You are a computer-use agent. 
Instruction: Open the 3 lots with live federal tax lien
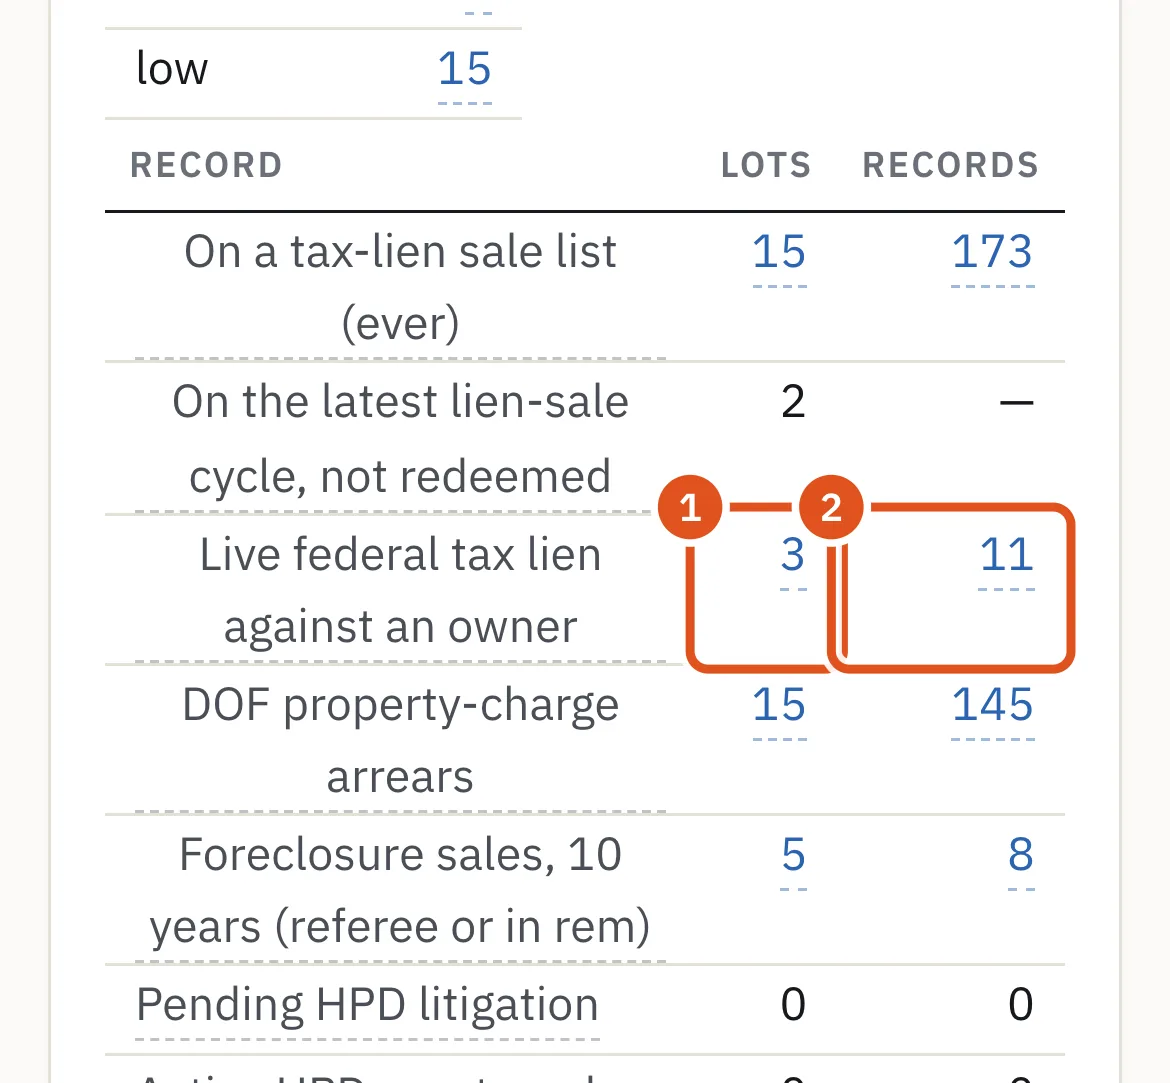tap(792, 555)
